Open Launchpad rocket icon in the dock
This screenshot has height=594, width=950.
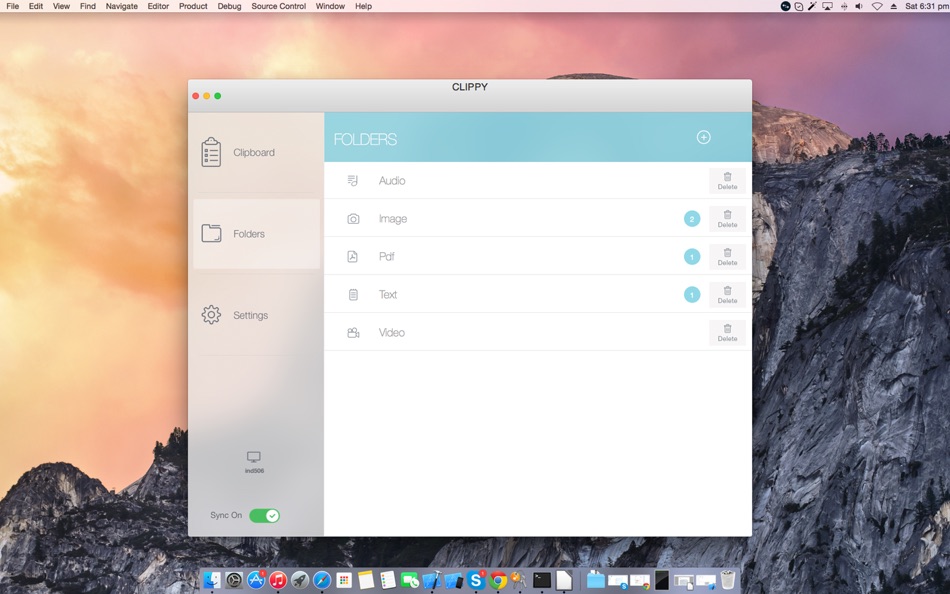(x=300, y=580)
